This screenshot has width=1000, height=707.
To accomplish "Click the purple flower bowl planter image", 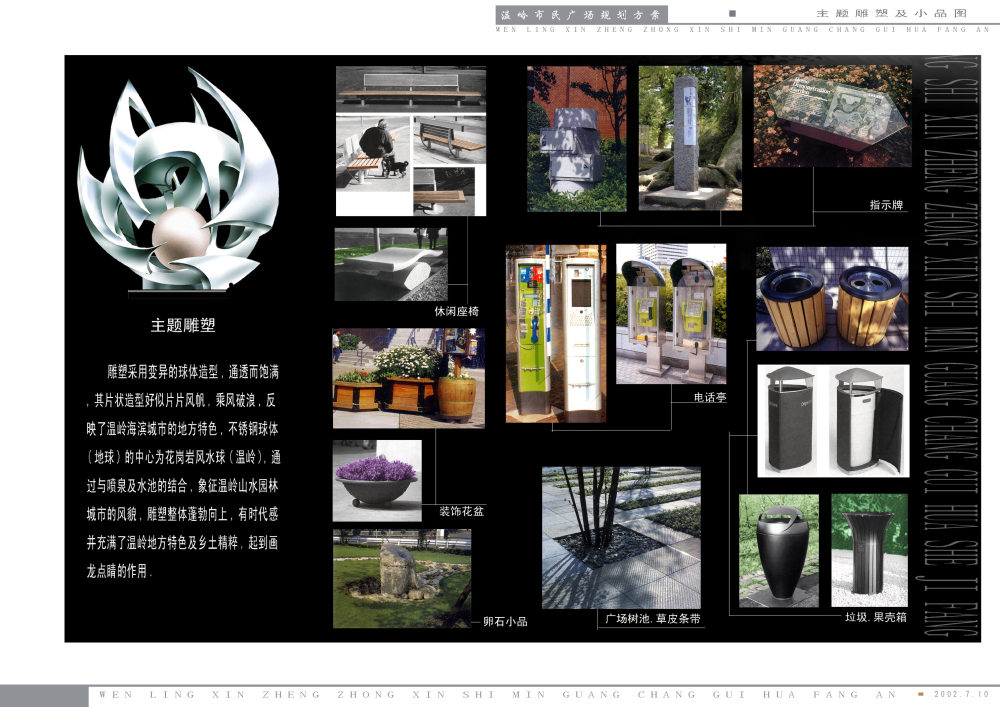I will pos(376,480).
